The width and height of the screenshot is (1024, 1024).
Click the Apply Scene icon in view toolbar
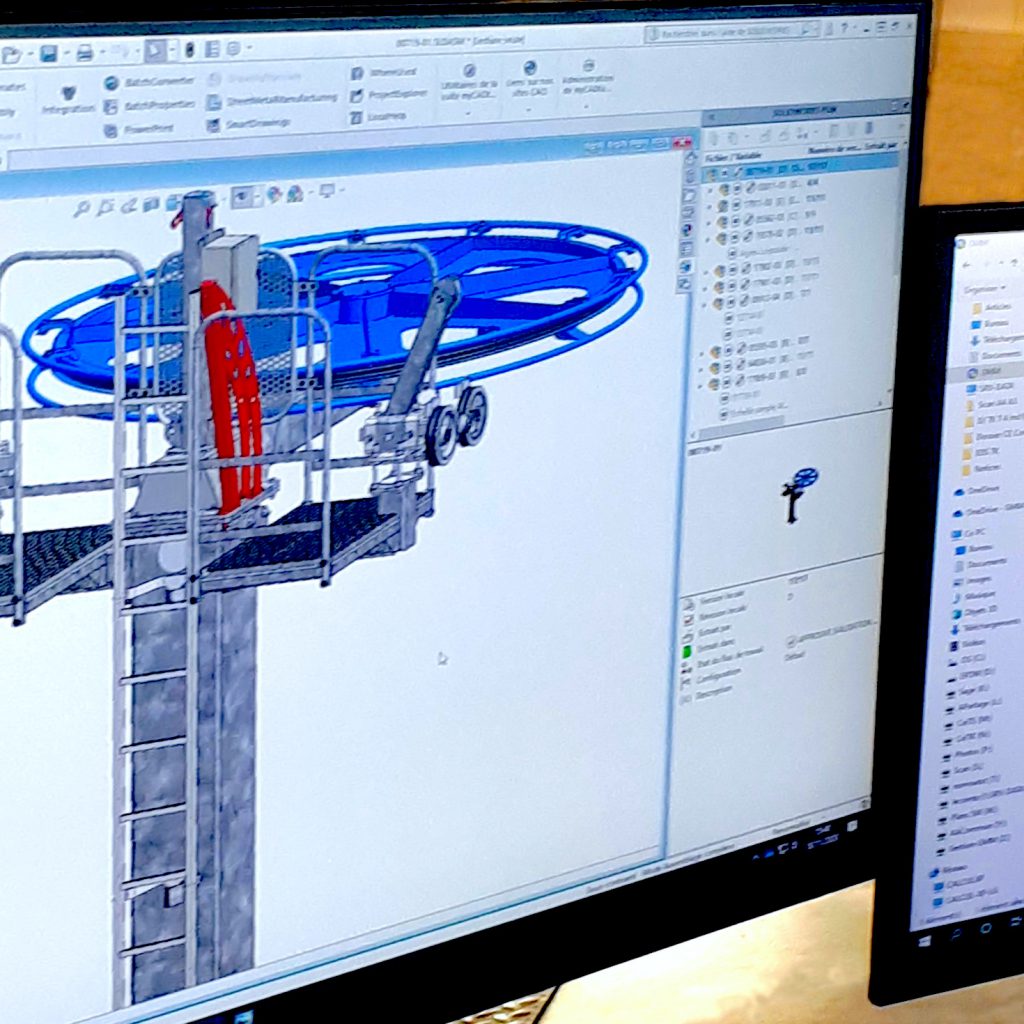[295, 193]
